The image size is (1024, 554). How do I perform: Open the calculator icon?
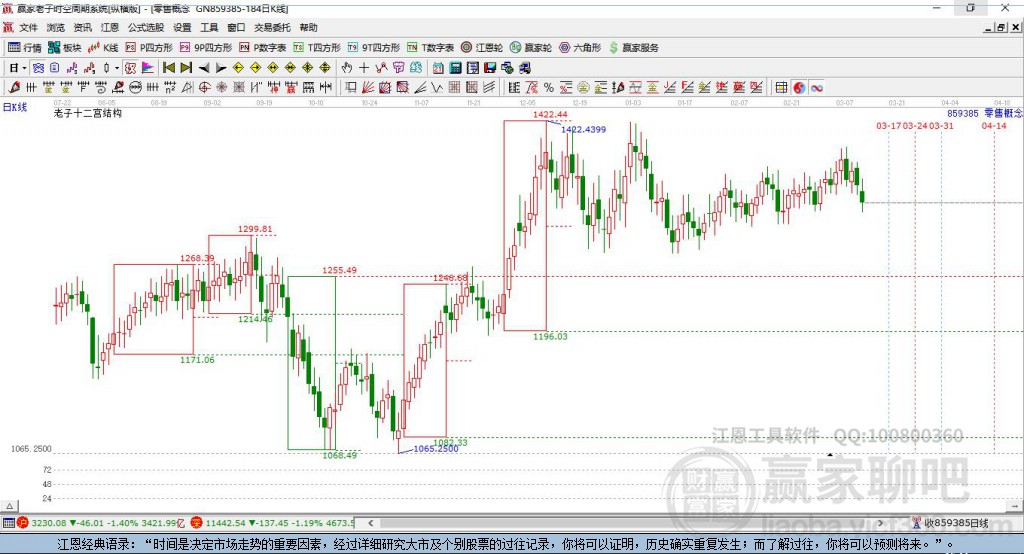pos(455,68)
